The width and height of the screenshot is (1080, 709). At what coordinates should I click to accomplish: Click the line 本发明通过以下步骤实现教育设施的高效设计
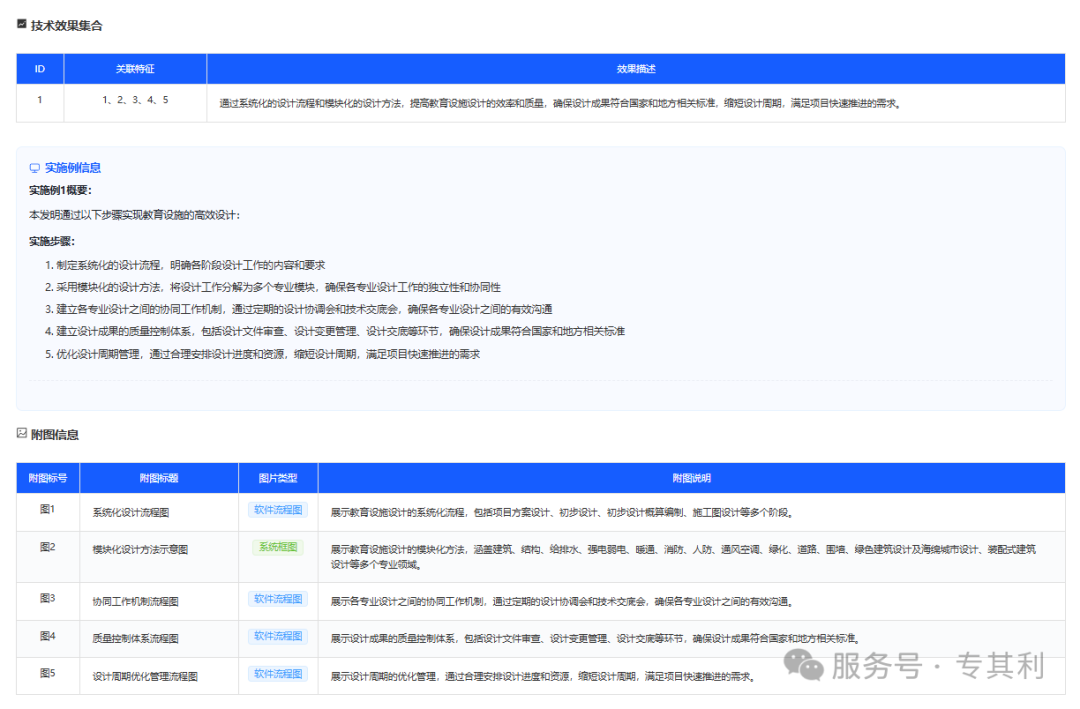point(134,215)
